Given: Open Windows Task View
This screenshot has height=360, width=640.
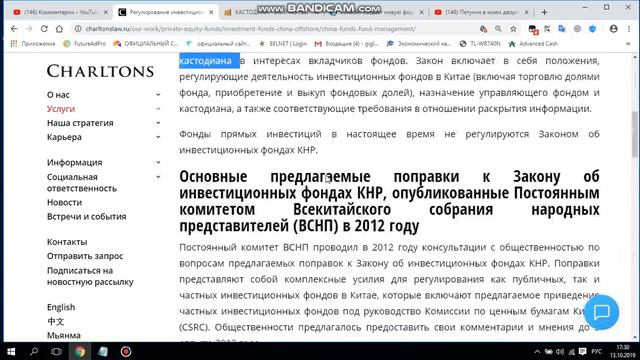Looking at the screenshot, I should click(x=56, y=351).
